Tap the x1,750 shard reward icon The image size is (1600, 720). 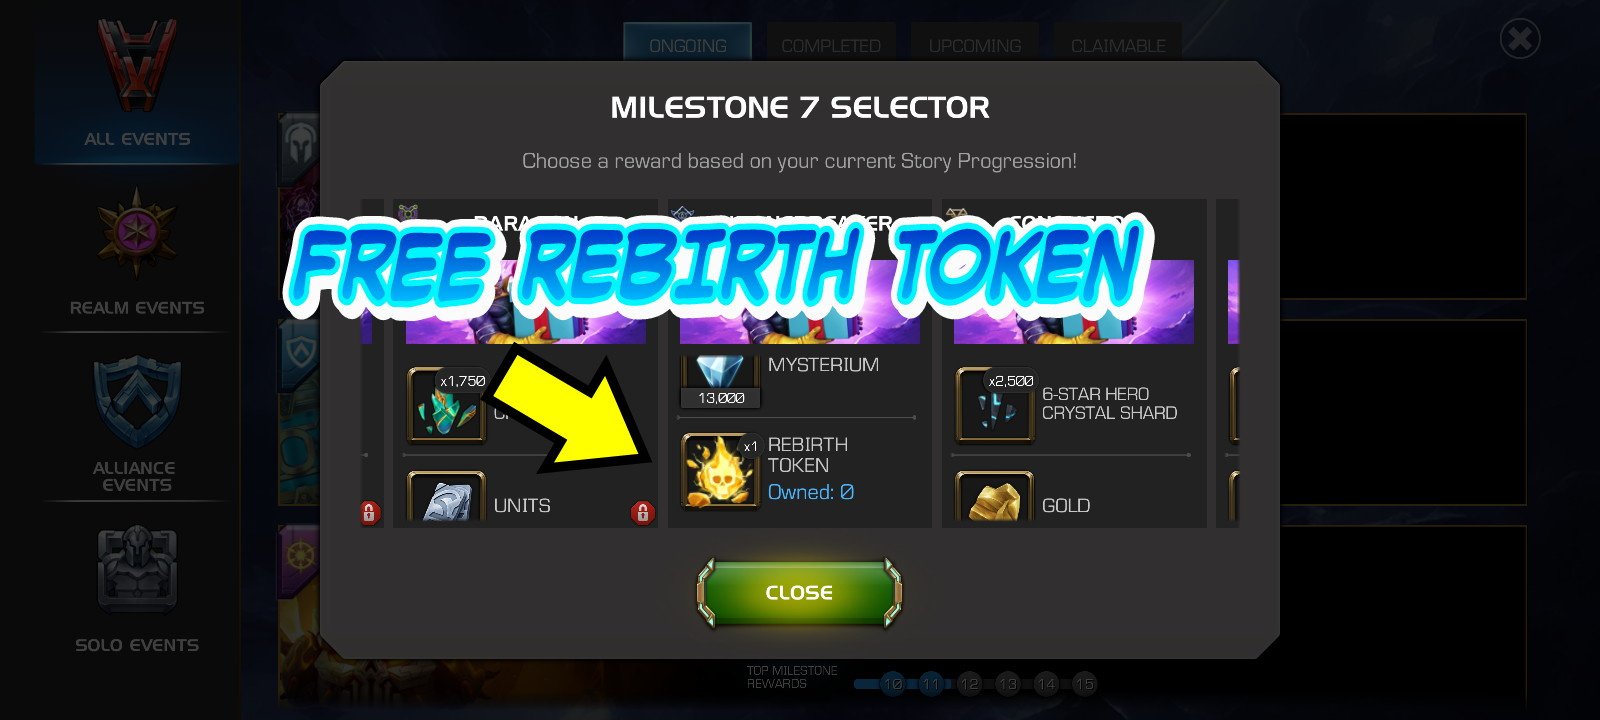click(446, 404)
